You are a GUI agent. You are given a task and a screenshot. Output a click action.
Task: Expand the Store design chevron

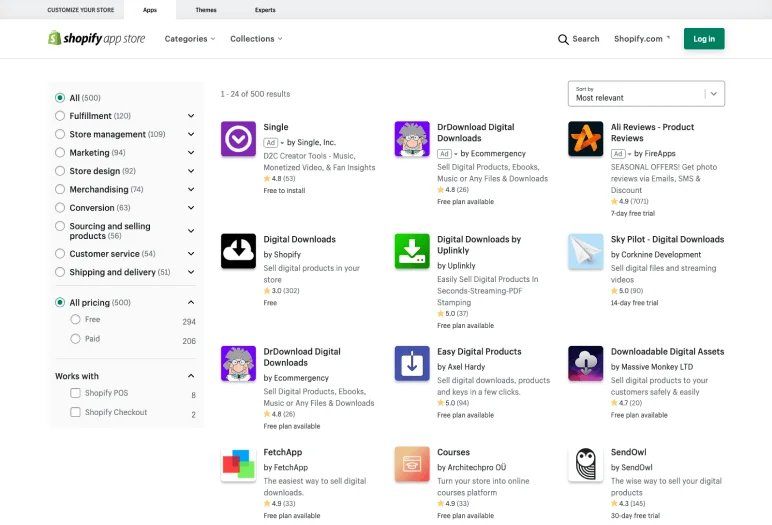coord(191,171)
